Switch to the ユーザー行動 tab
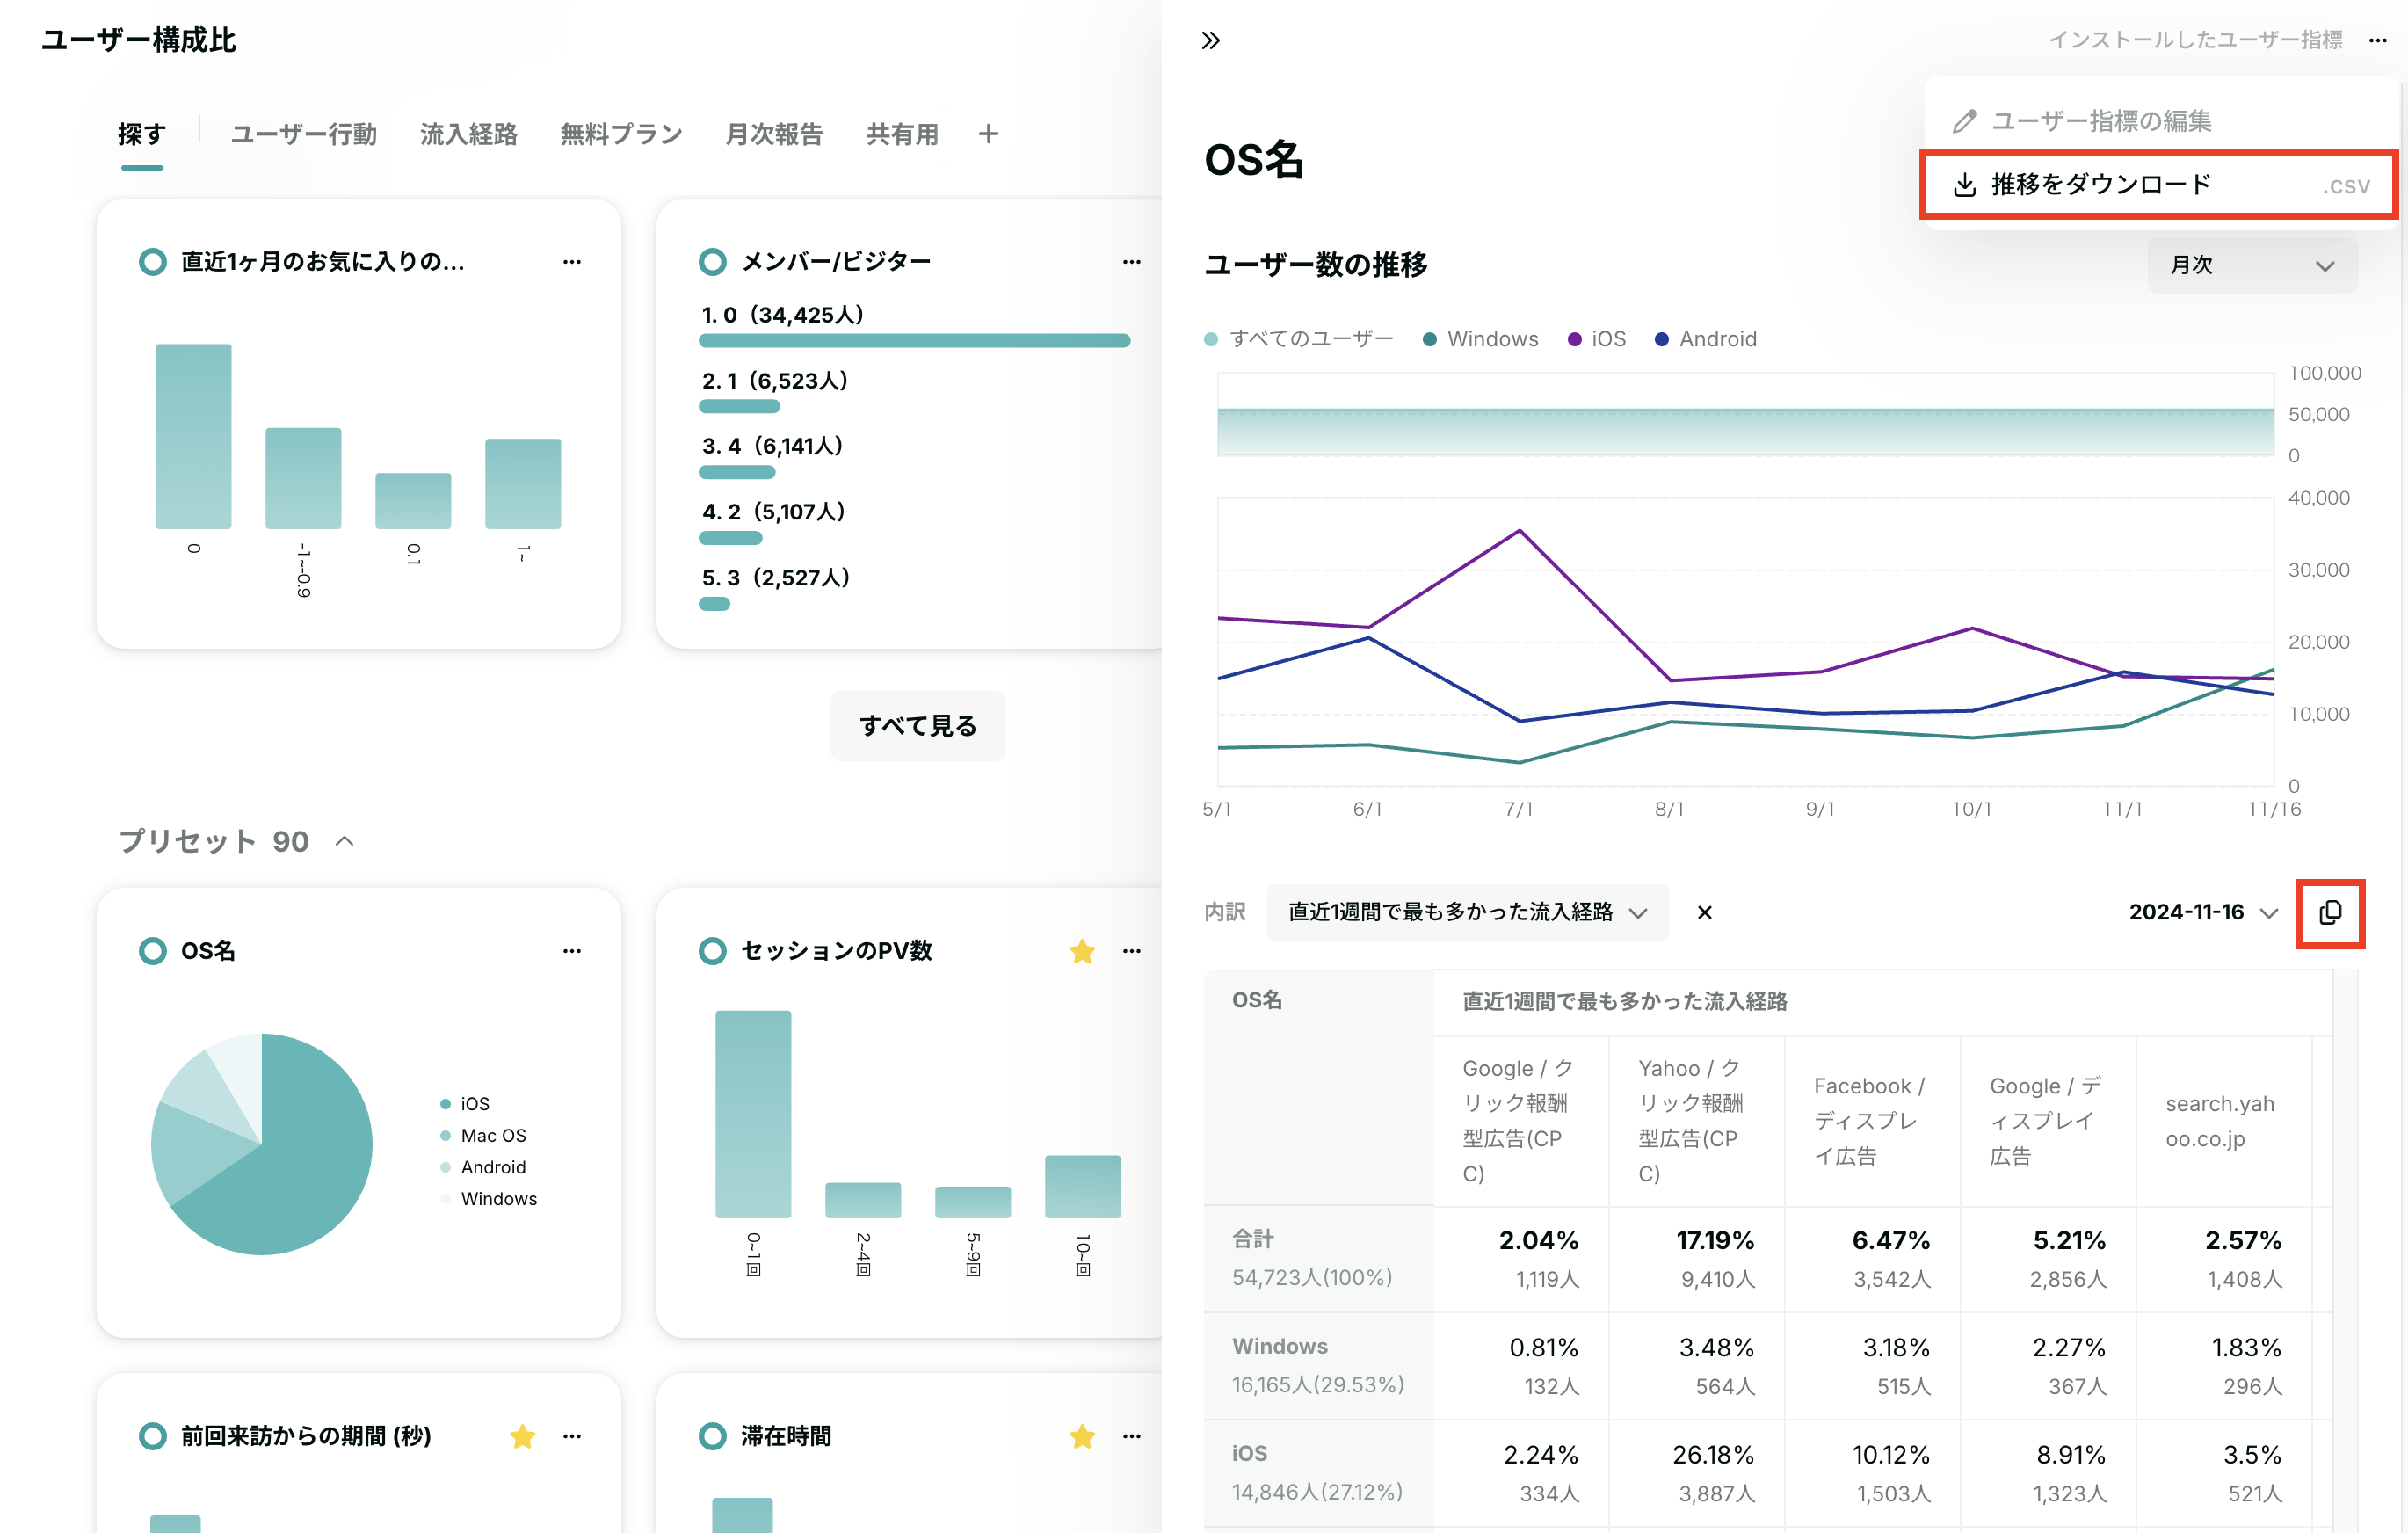The height and width of the screenshot is (1533, 2408). coord(303,134)
